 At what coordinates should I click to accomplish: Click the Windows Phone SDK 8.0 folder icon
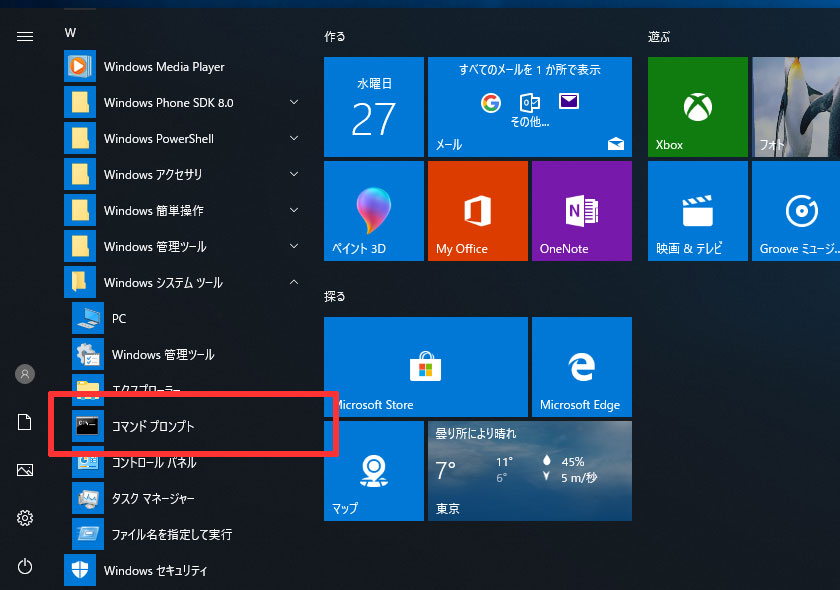coord(80,102)
